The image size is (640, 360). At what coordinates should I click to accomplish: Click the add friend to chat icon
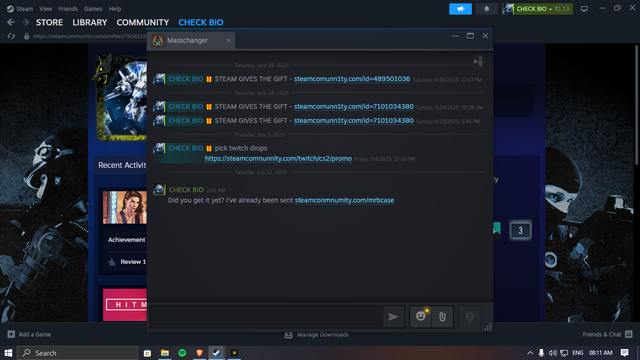pos(478,61)
